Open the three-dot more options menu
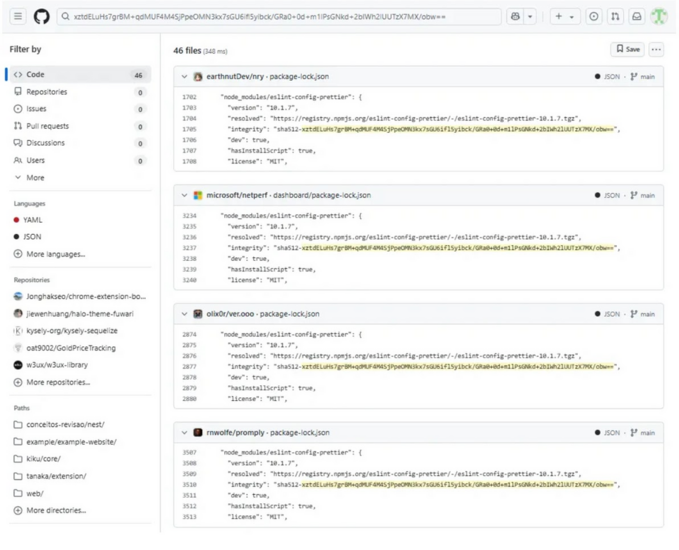 pos(656,49)
